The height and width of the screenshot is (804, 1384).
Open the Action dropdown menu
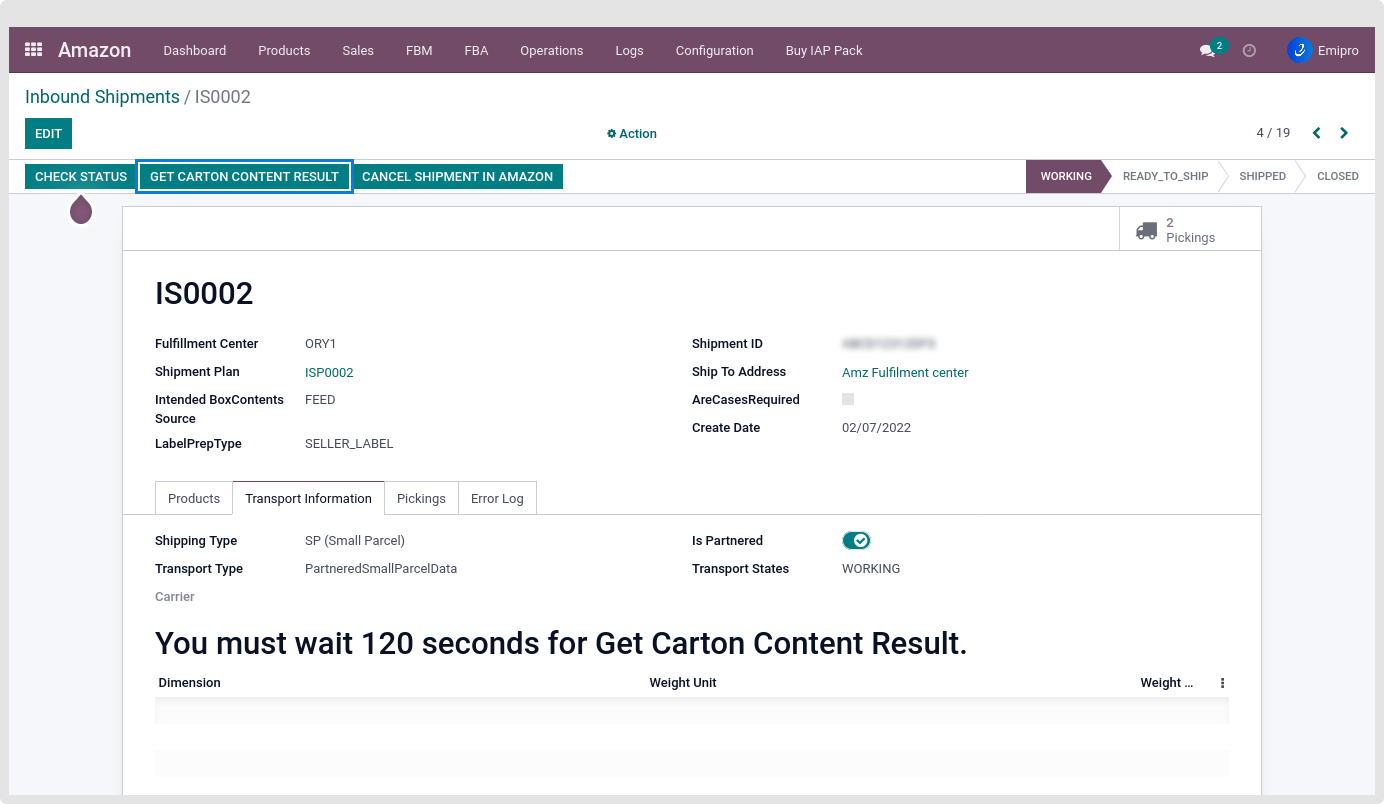[x=632, y=133]
